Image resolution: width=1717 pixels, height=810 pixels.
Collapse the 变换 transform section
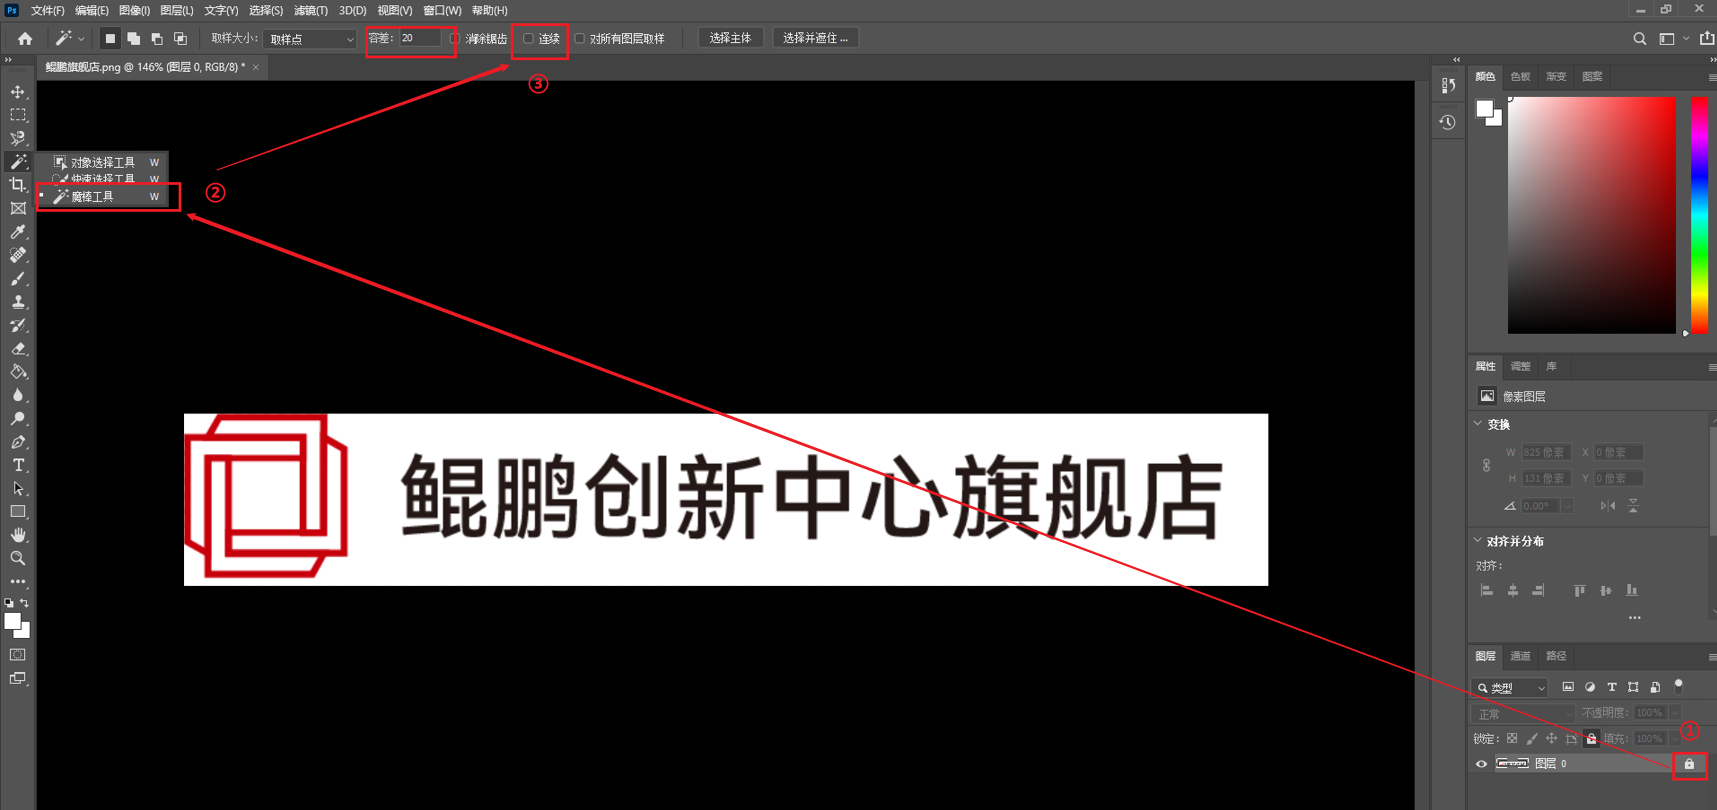tap(1478, 424)
